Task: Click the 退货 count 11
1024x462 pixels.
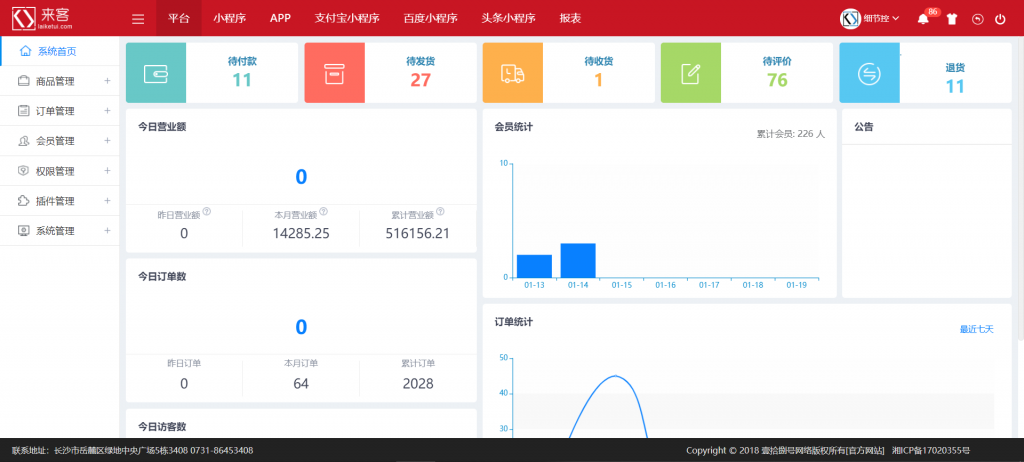Action: pos(955,86)
